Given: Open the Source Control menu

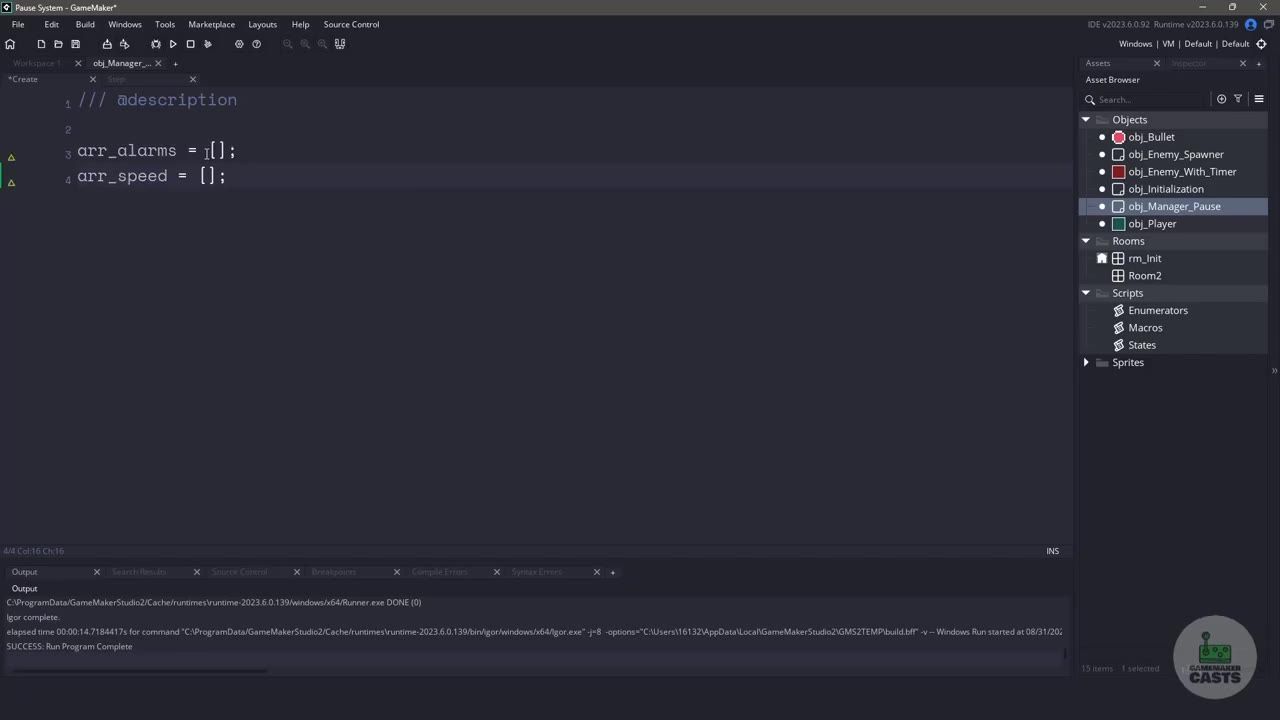Looking at the screenshot, I should click(351, 24).
